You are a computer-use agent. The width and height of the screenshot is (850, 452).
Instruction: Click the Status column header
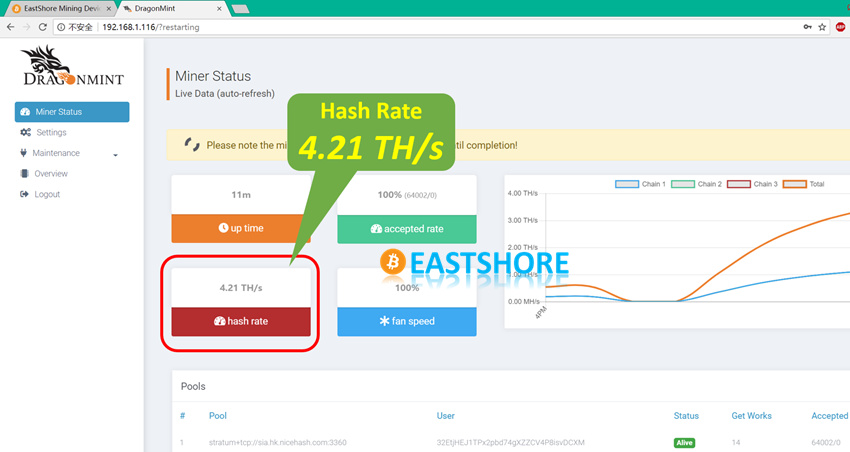coord(686,416)
